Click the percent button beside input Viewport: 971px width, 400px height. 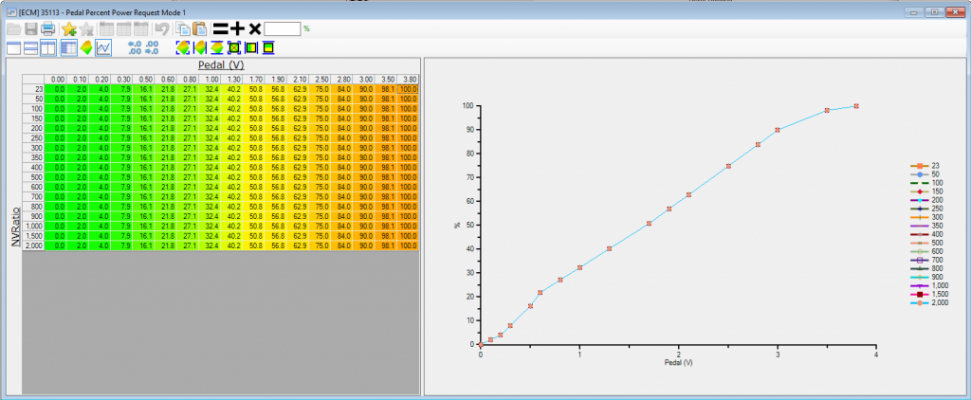(x=307, y=28)
